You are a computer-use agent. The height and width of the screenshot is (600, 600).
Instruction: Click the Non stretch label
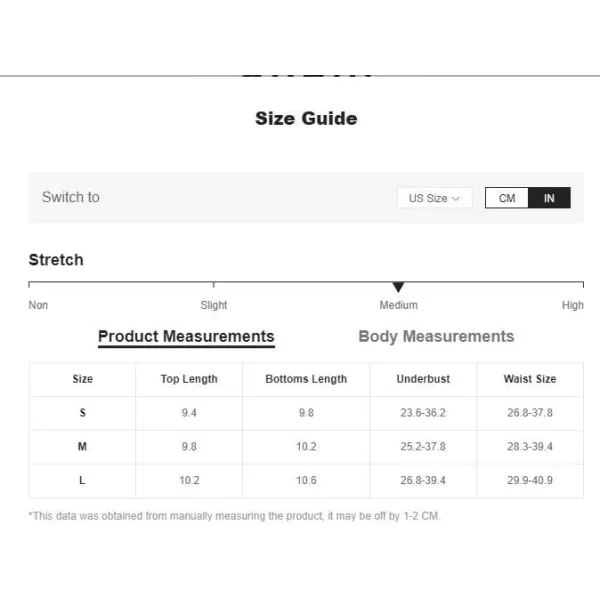(x=38, y=305)
